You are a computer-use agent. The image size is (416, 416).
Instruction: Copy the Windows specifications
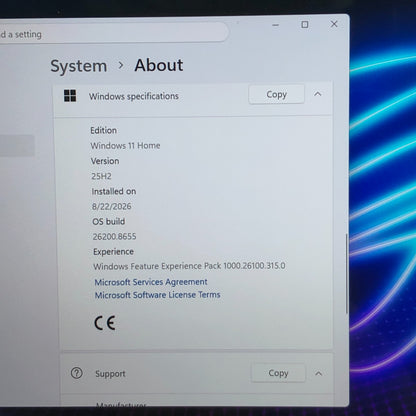point(276,94)
